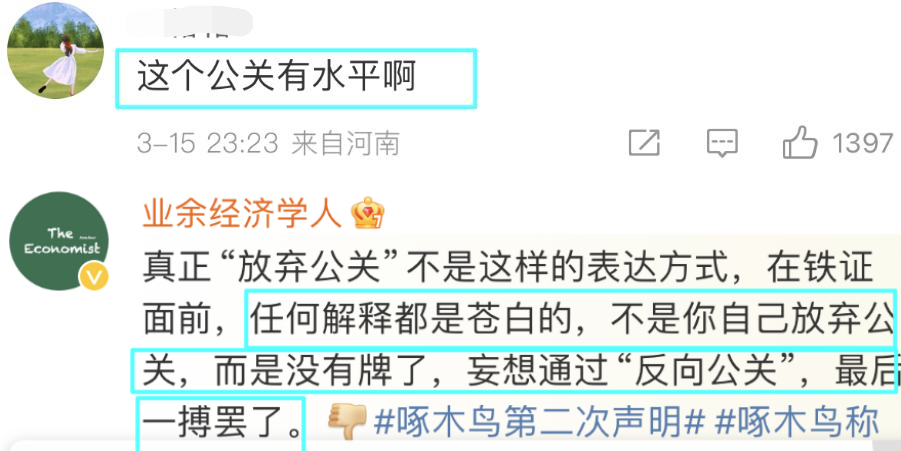Click text 真正"放弃公关"不是这样的表达方式
Screen dimensions: 901x451
tap(422, 267)
